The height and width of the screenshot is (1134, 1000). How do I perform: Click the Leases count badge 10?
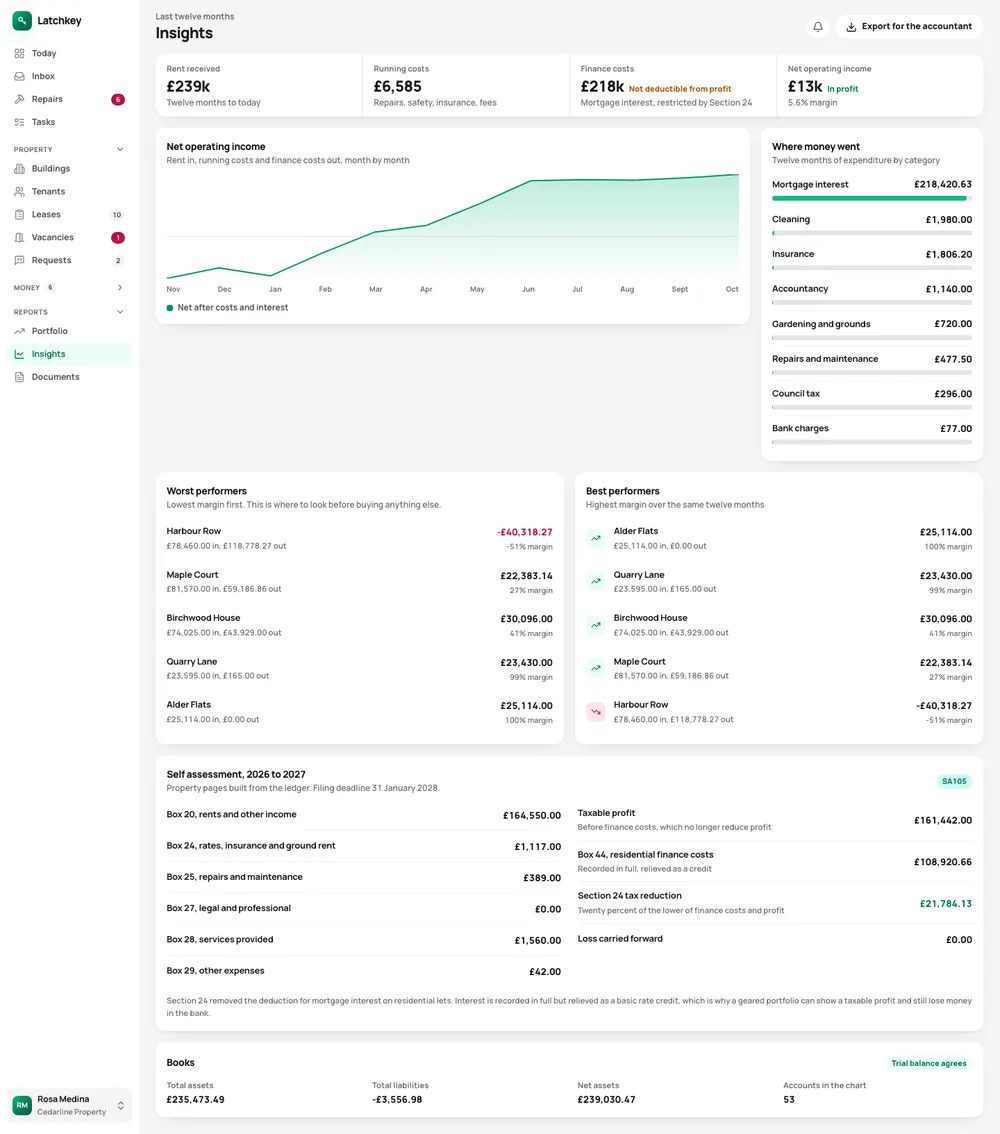point(117,215)
